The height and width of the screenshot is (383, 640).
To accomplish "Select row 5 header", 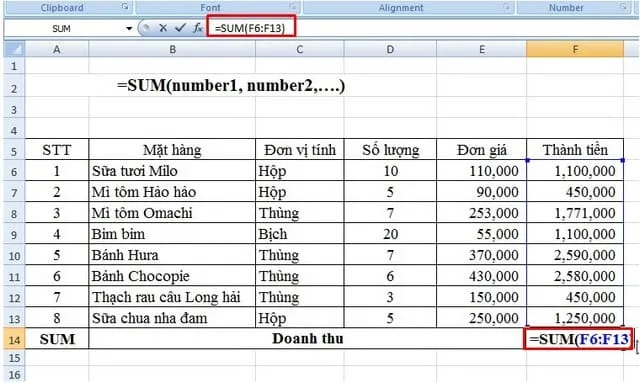I will (14, 150).
